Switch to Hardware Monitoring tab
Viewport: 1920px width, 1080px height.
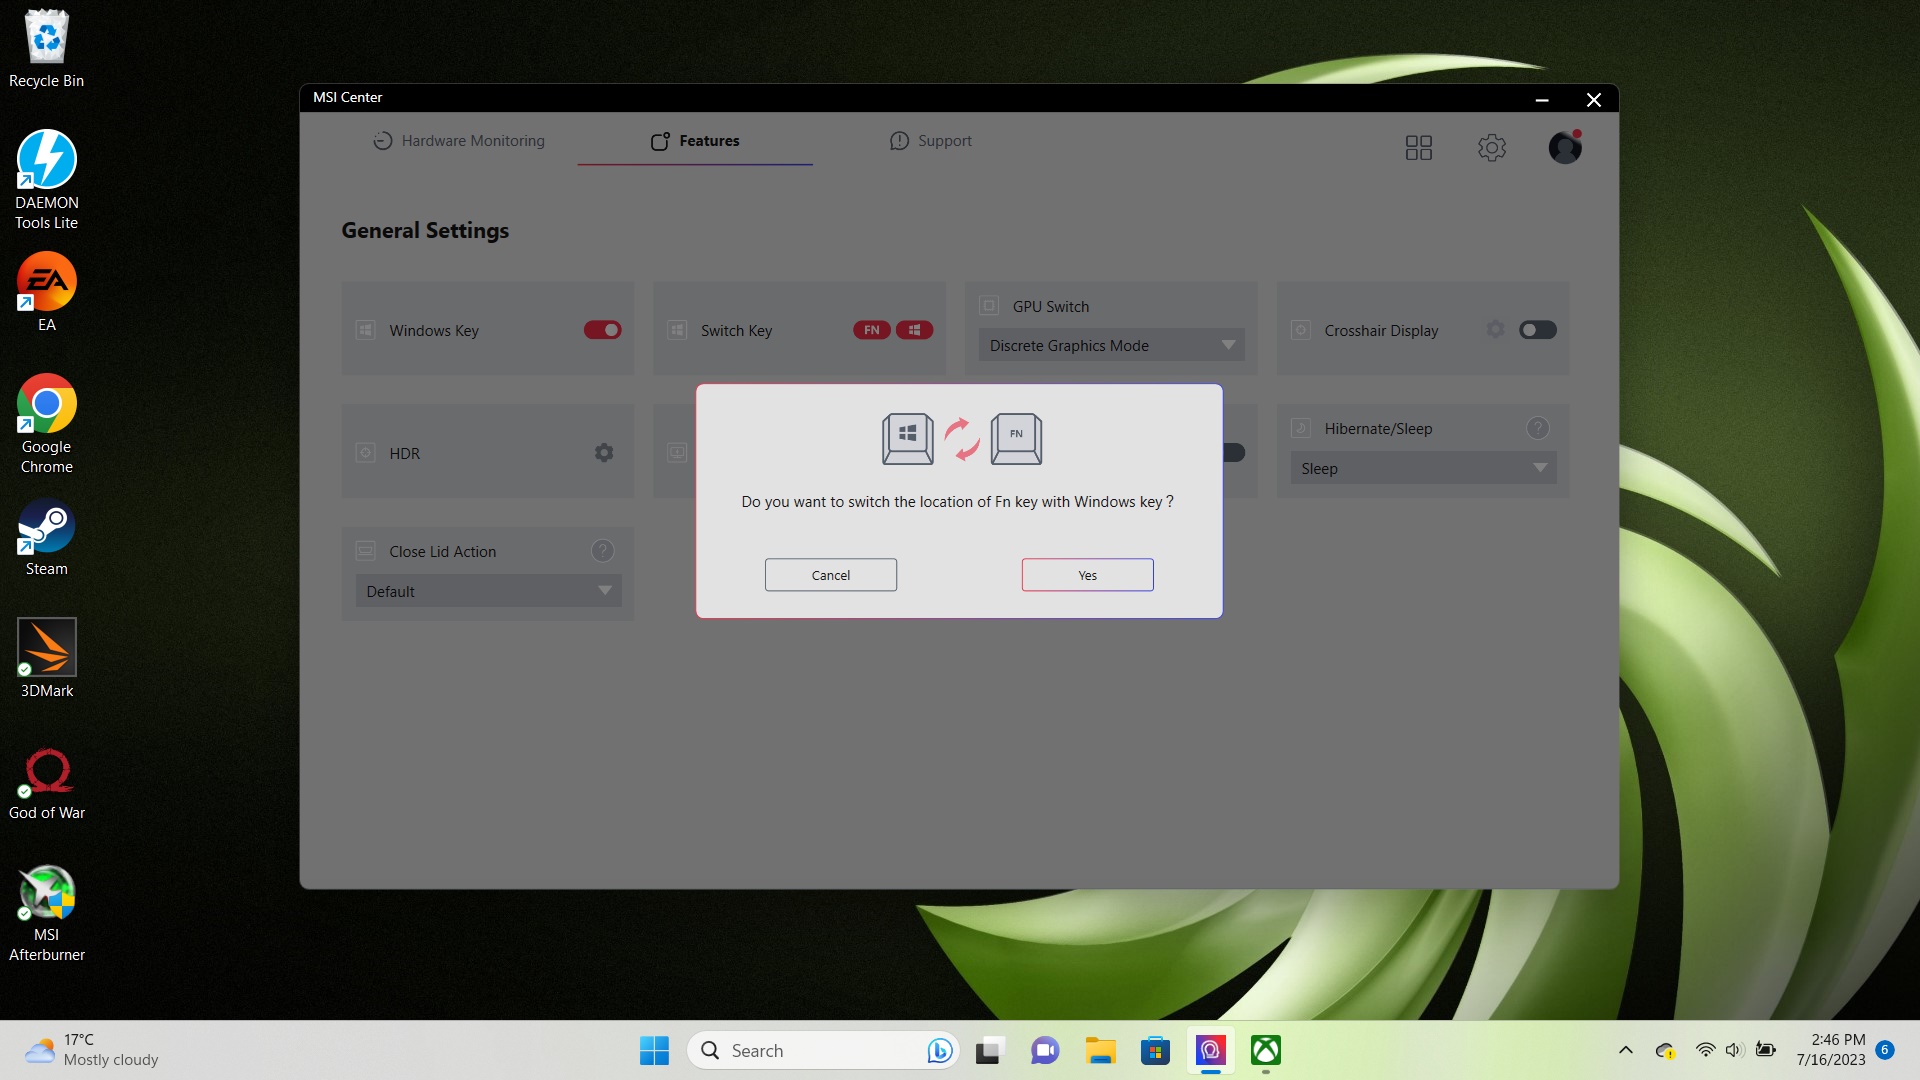click(459, 141)
